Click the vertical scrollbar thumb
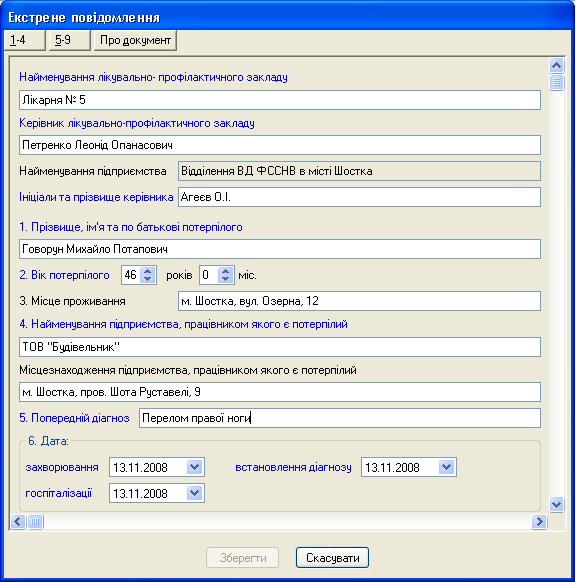576x582 pixels. click(x=556, y=82)
